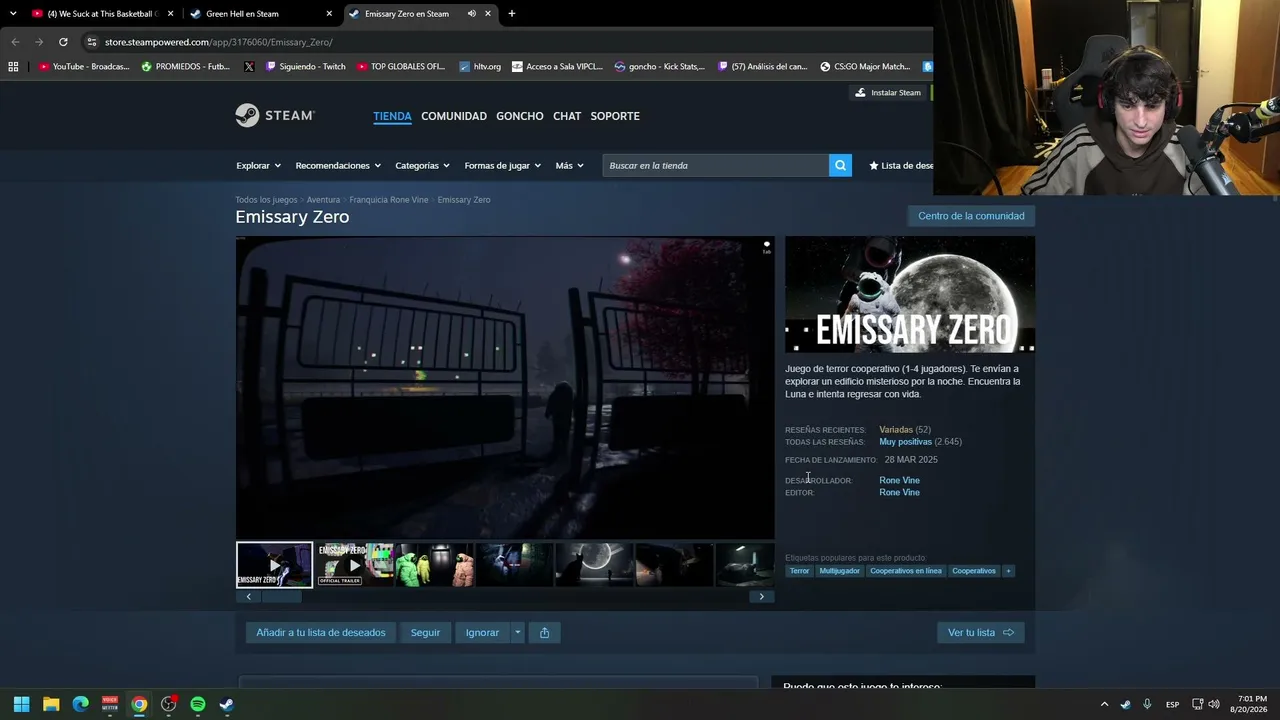Close the Green Hell en Steam tab
The image size is (1280, 720).
329,14
